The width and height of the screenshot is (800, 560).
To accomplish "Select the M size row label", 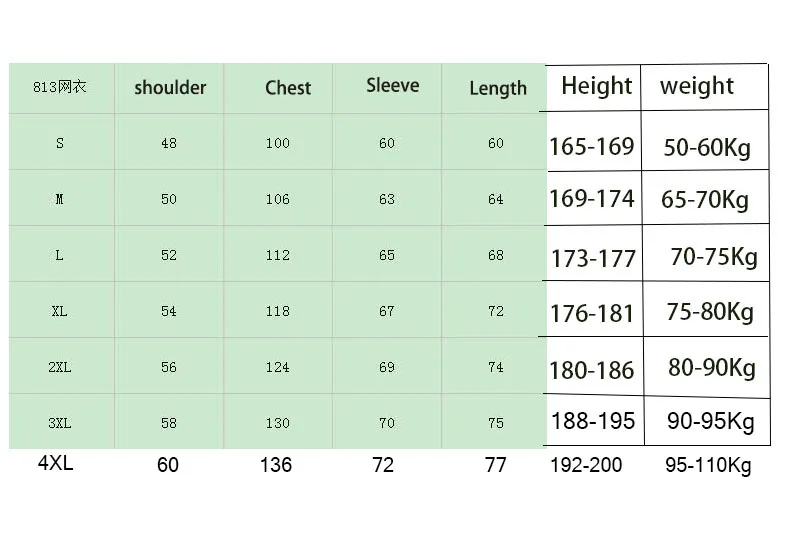I will 60,199.
